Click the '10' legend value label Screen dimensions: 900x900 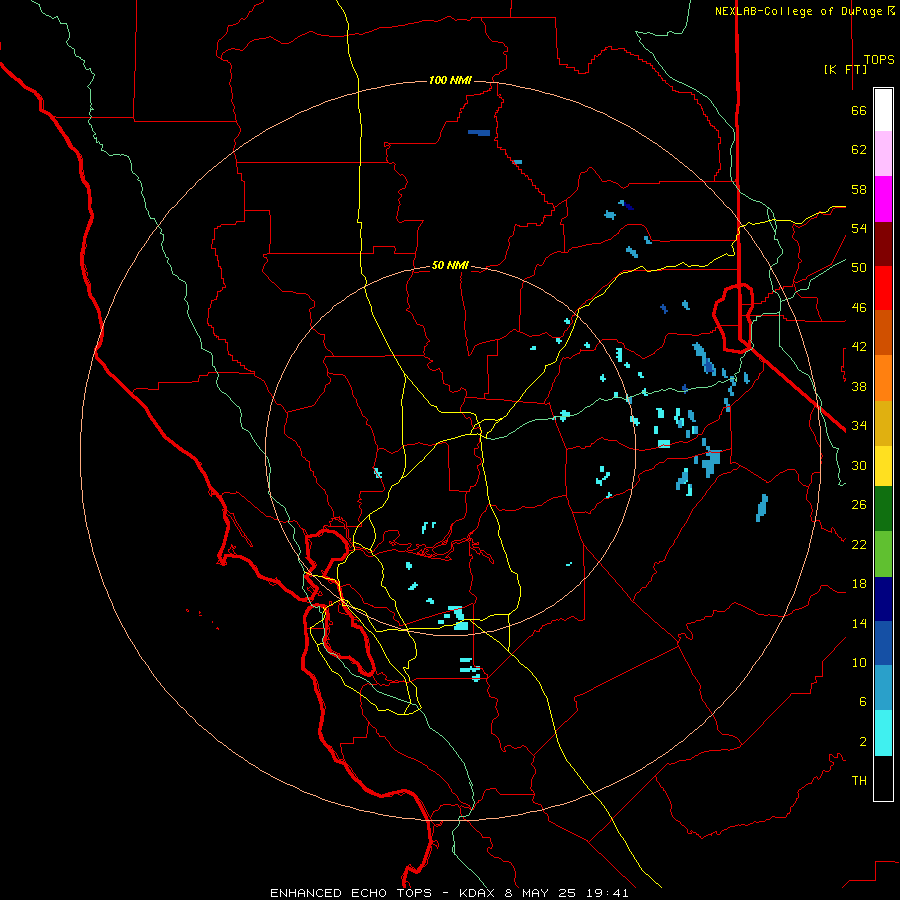[859, 662]
